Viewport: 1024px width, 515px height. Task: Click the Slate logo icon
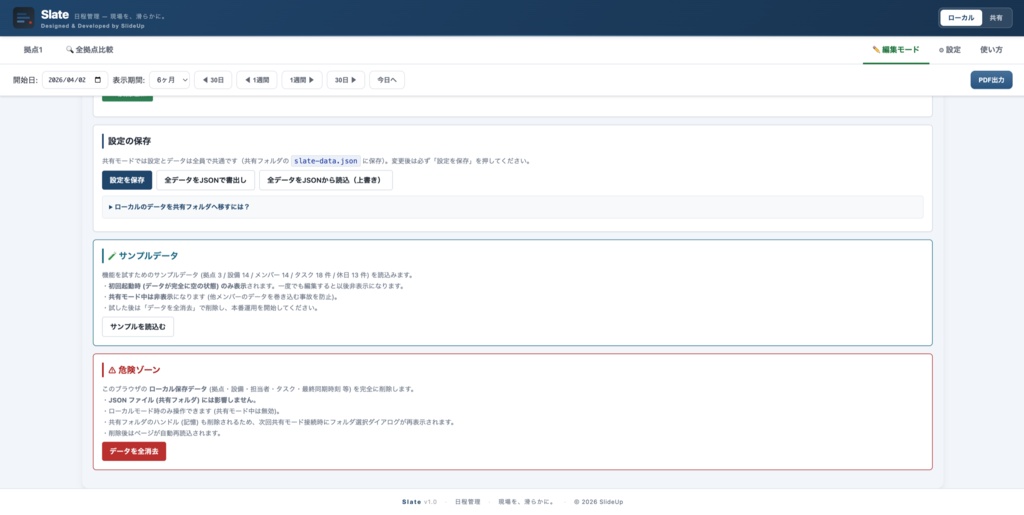coord(24,18)
